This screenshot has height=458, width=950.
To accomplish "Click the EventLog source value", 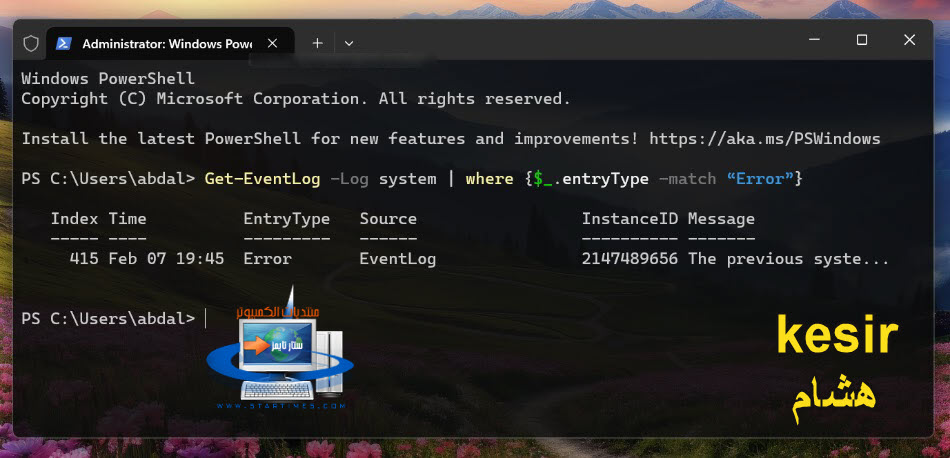I will pos(398,259).
